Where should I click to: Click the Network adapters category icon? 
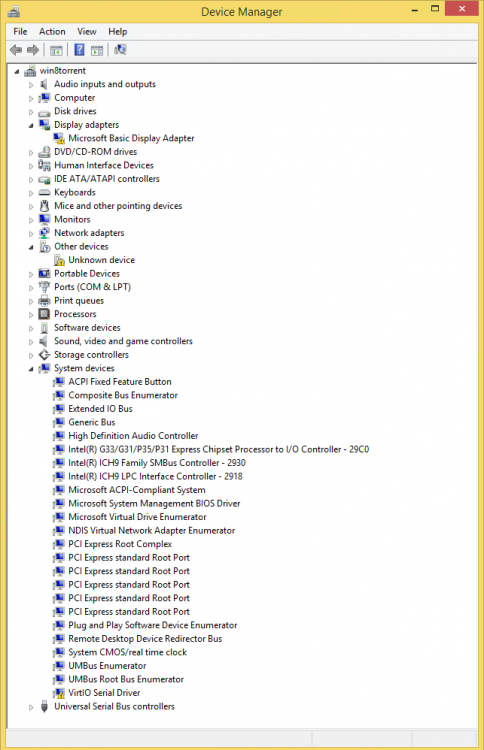pyautogui.click(x=44, y=233)
